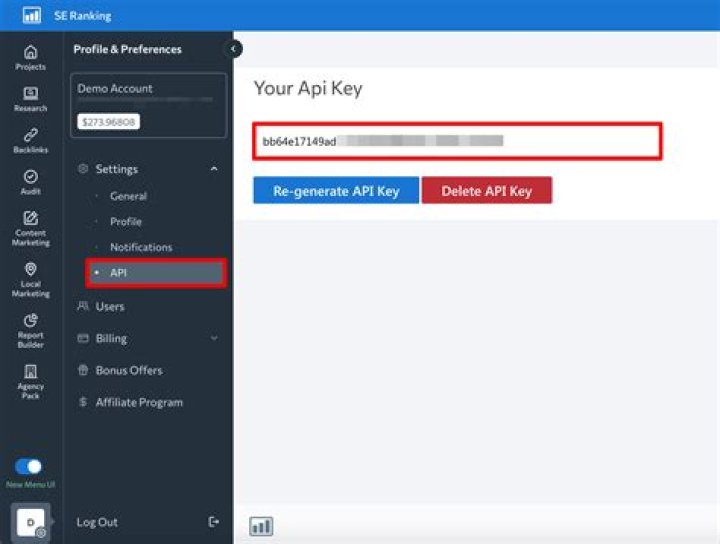Open the Agency Pack icon

(x=31, y=371)
